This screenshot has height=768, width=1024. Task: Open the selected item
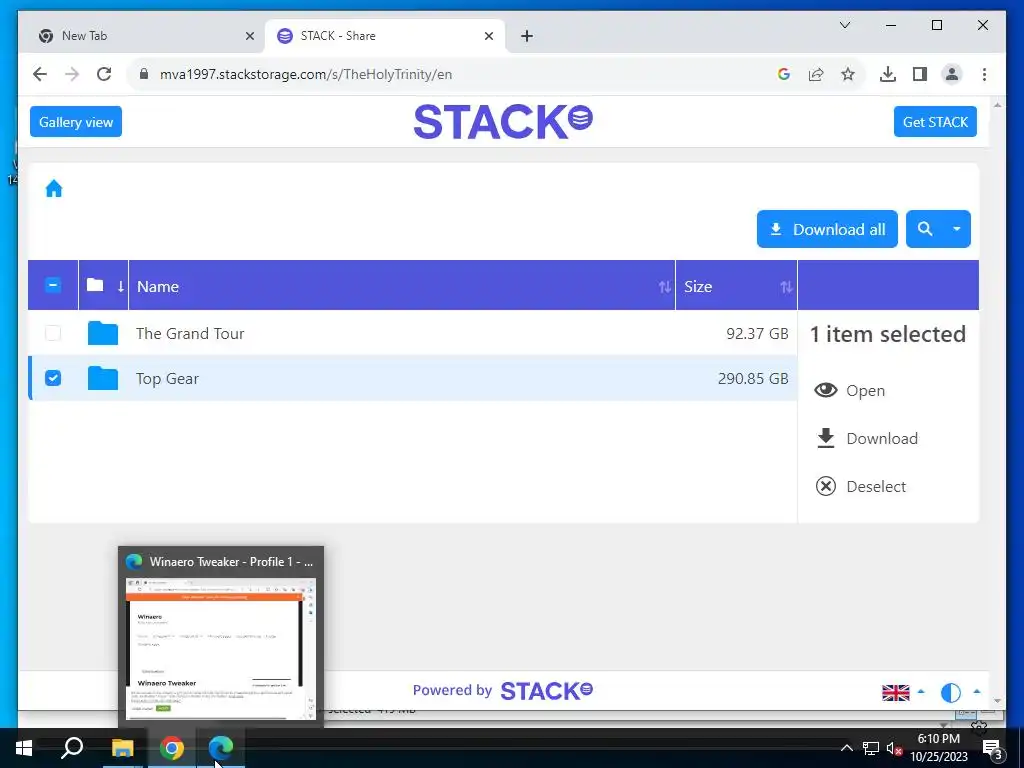click(x=850, y=391)
